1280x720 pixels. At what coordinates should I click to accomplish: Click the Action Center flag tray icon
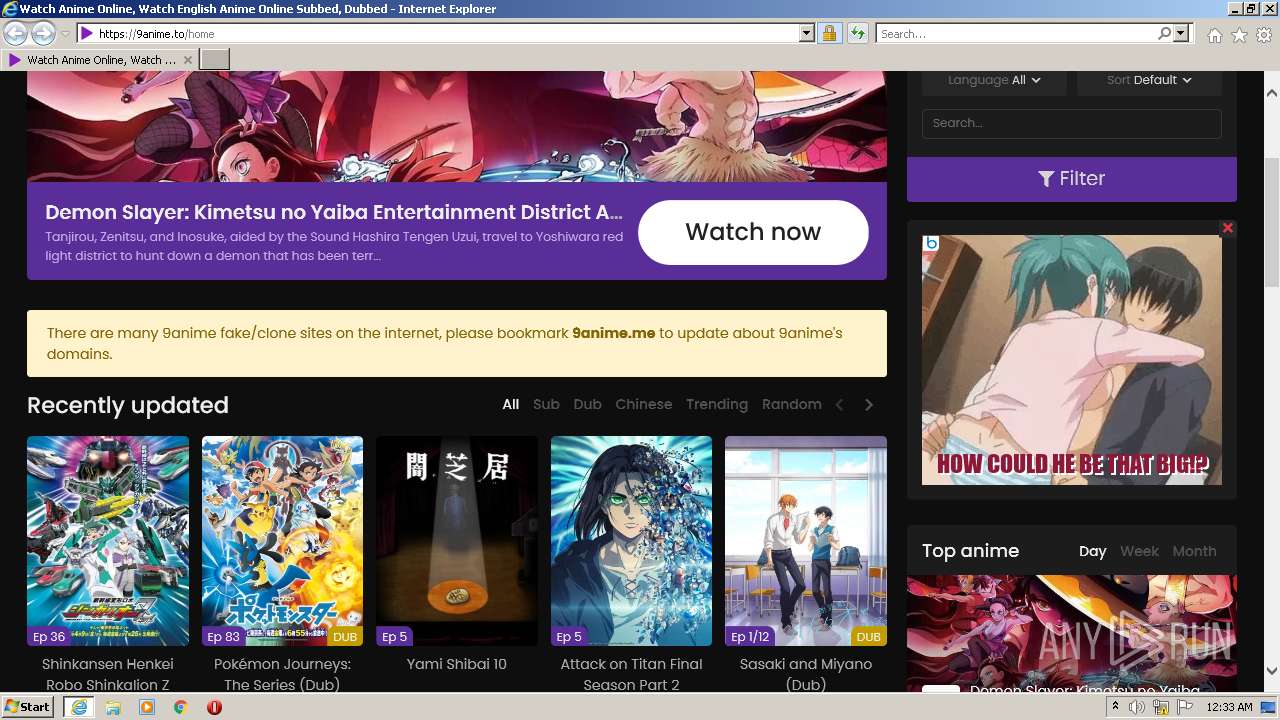1185,707
